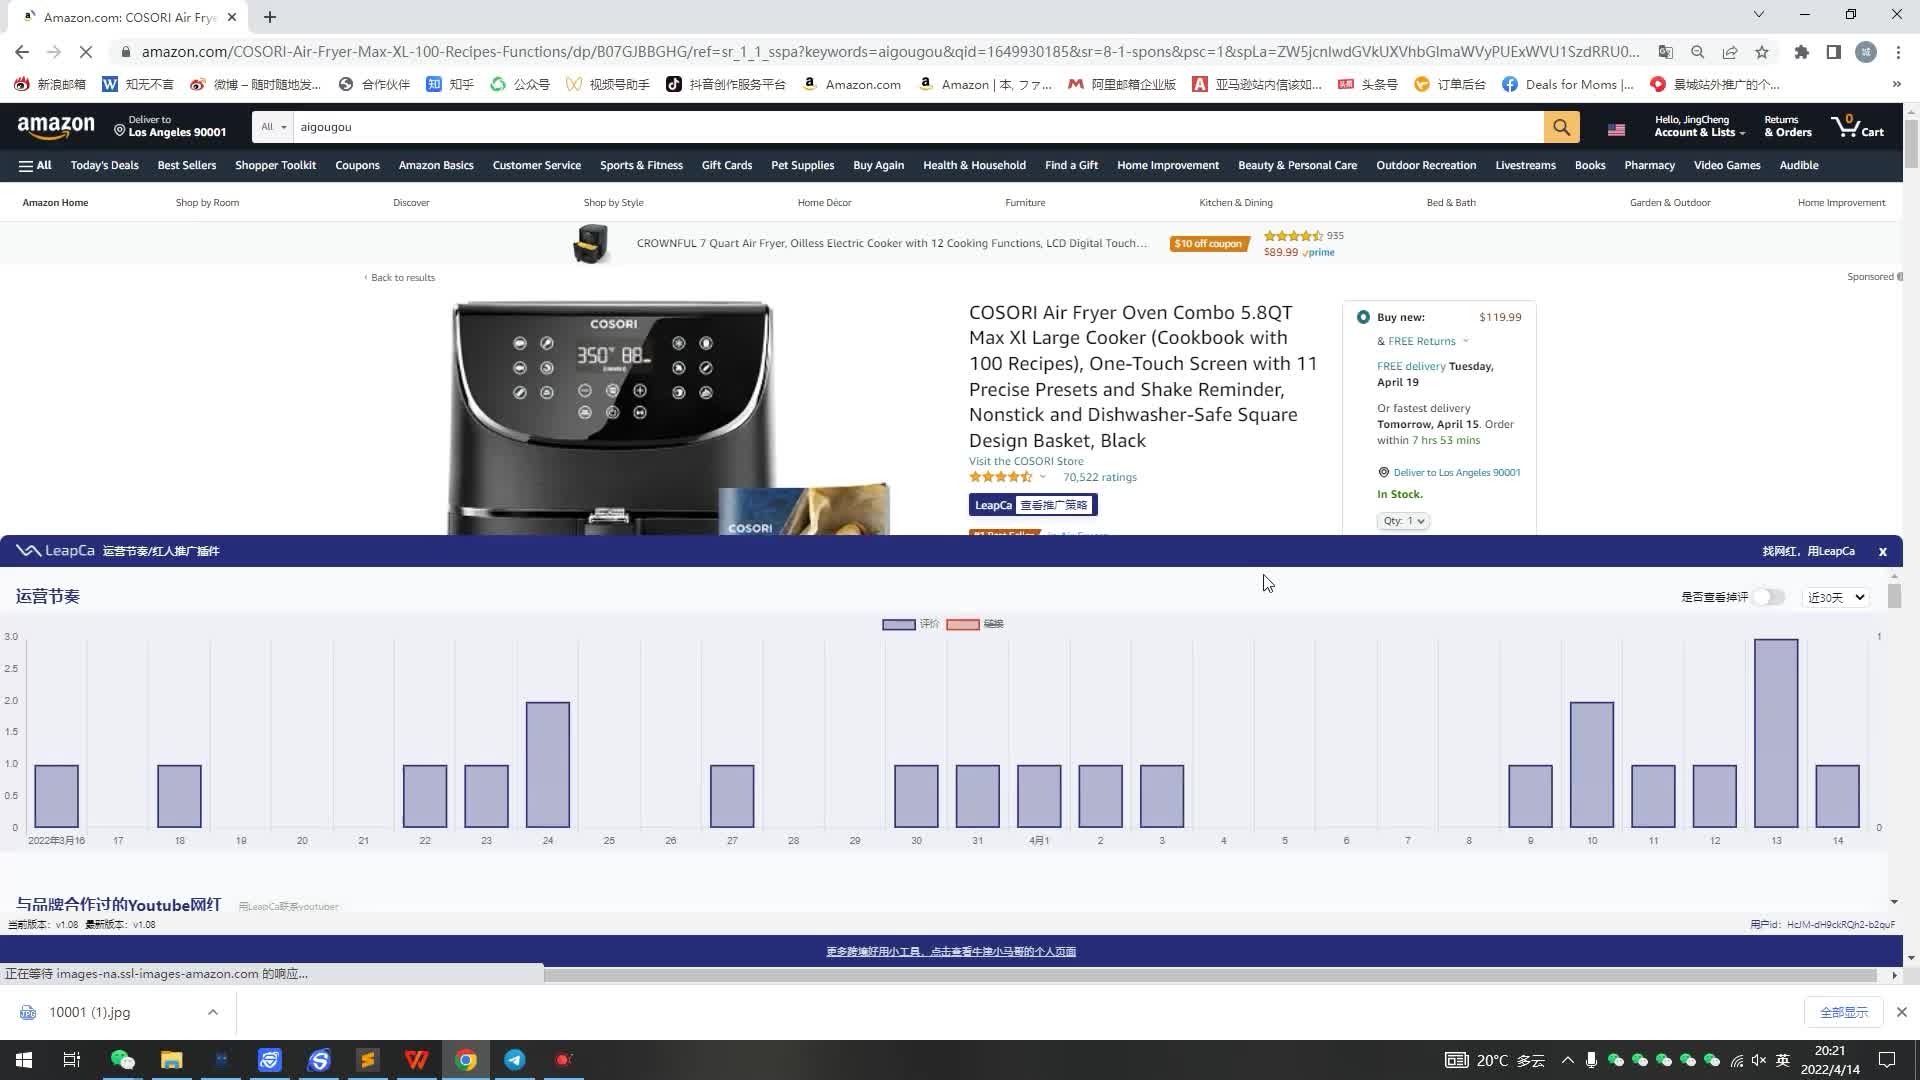
Task: Open WPS Office from the taskbar
Action: pos(417,1060)
